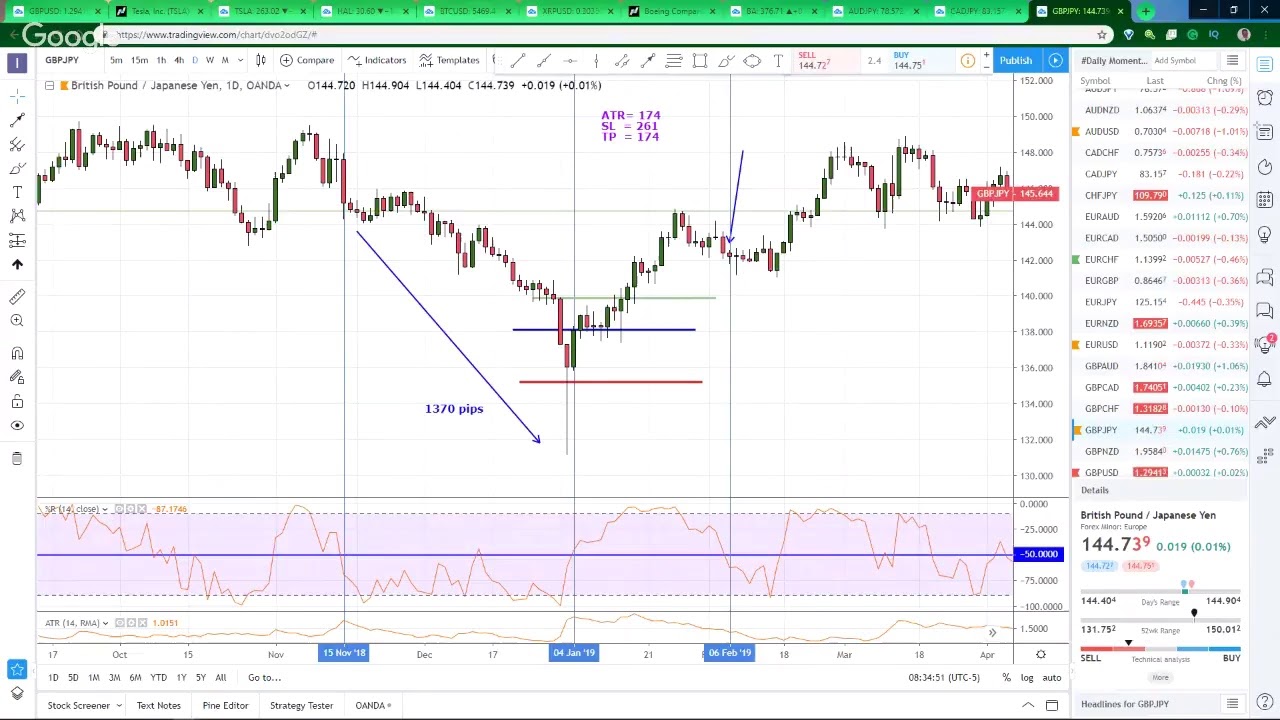Screen dimensions: 1280x720
Task: Select the CADJPY row in the watchlist
Action: point(1161,174)
